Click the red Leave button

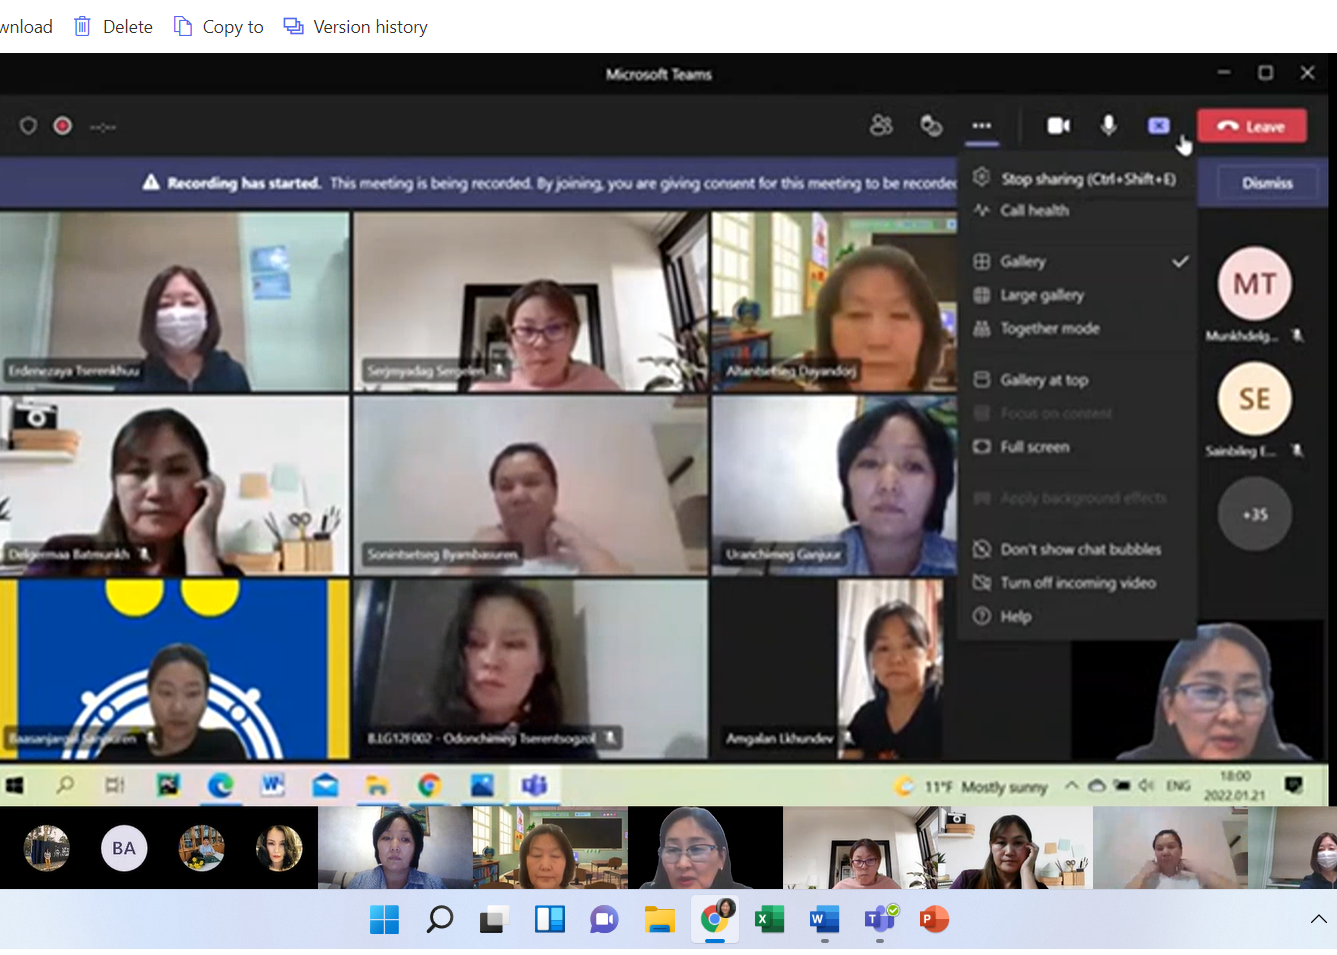(1252, 126)
